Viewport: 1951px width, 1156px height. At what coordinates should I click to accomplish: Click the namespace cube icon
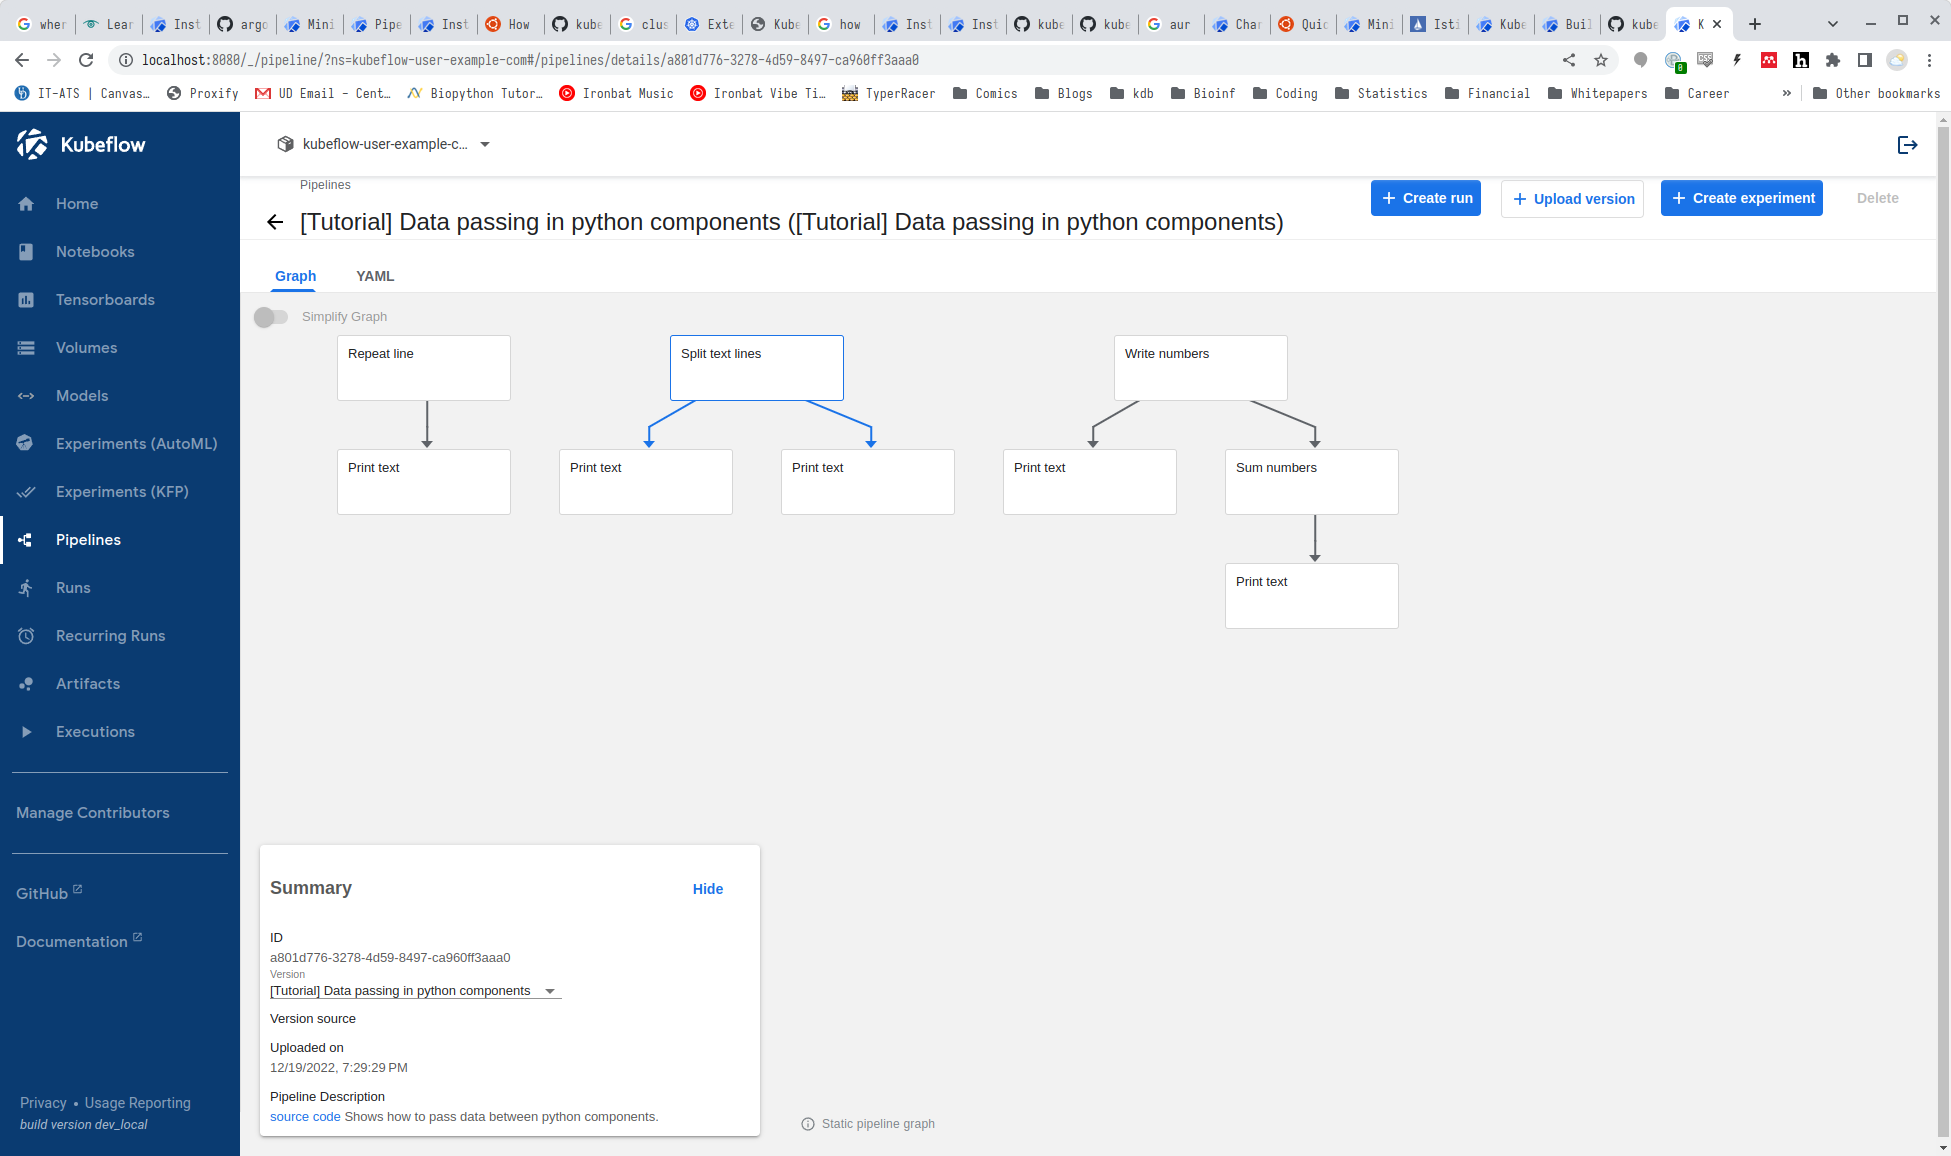[x=285, y=144]
